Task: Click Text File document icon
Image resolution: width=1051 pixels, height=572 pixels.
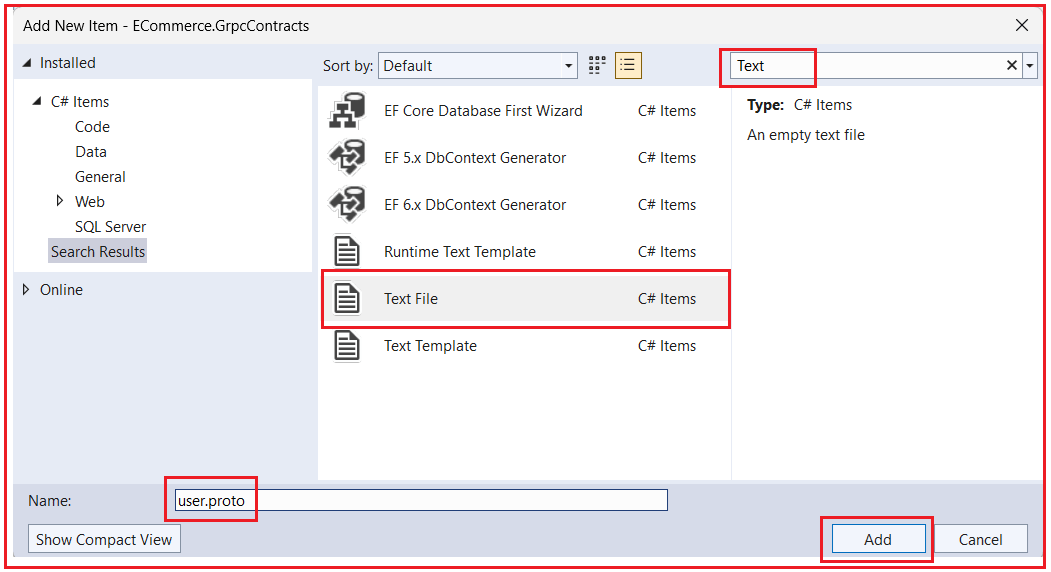Action: [347, 298]
